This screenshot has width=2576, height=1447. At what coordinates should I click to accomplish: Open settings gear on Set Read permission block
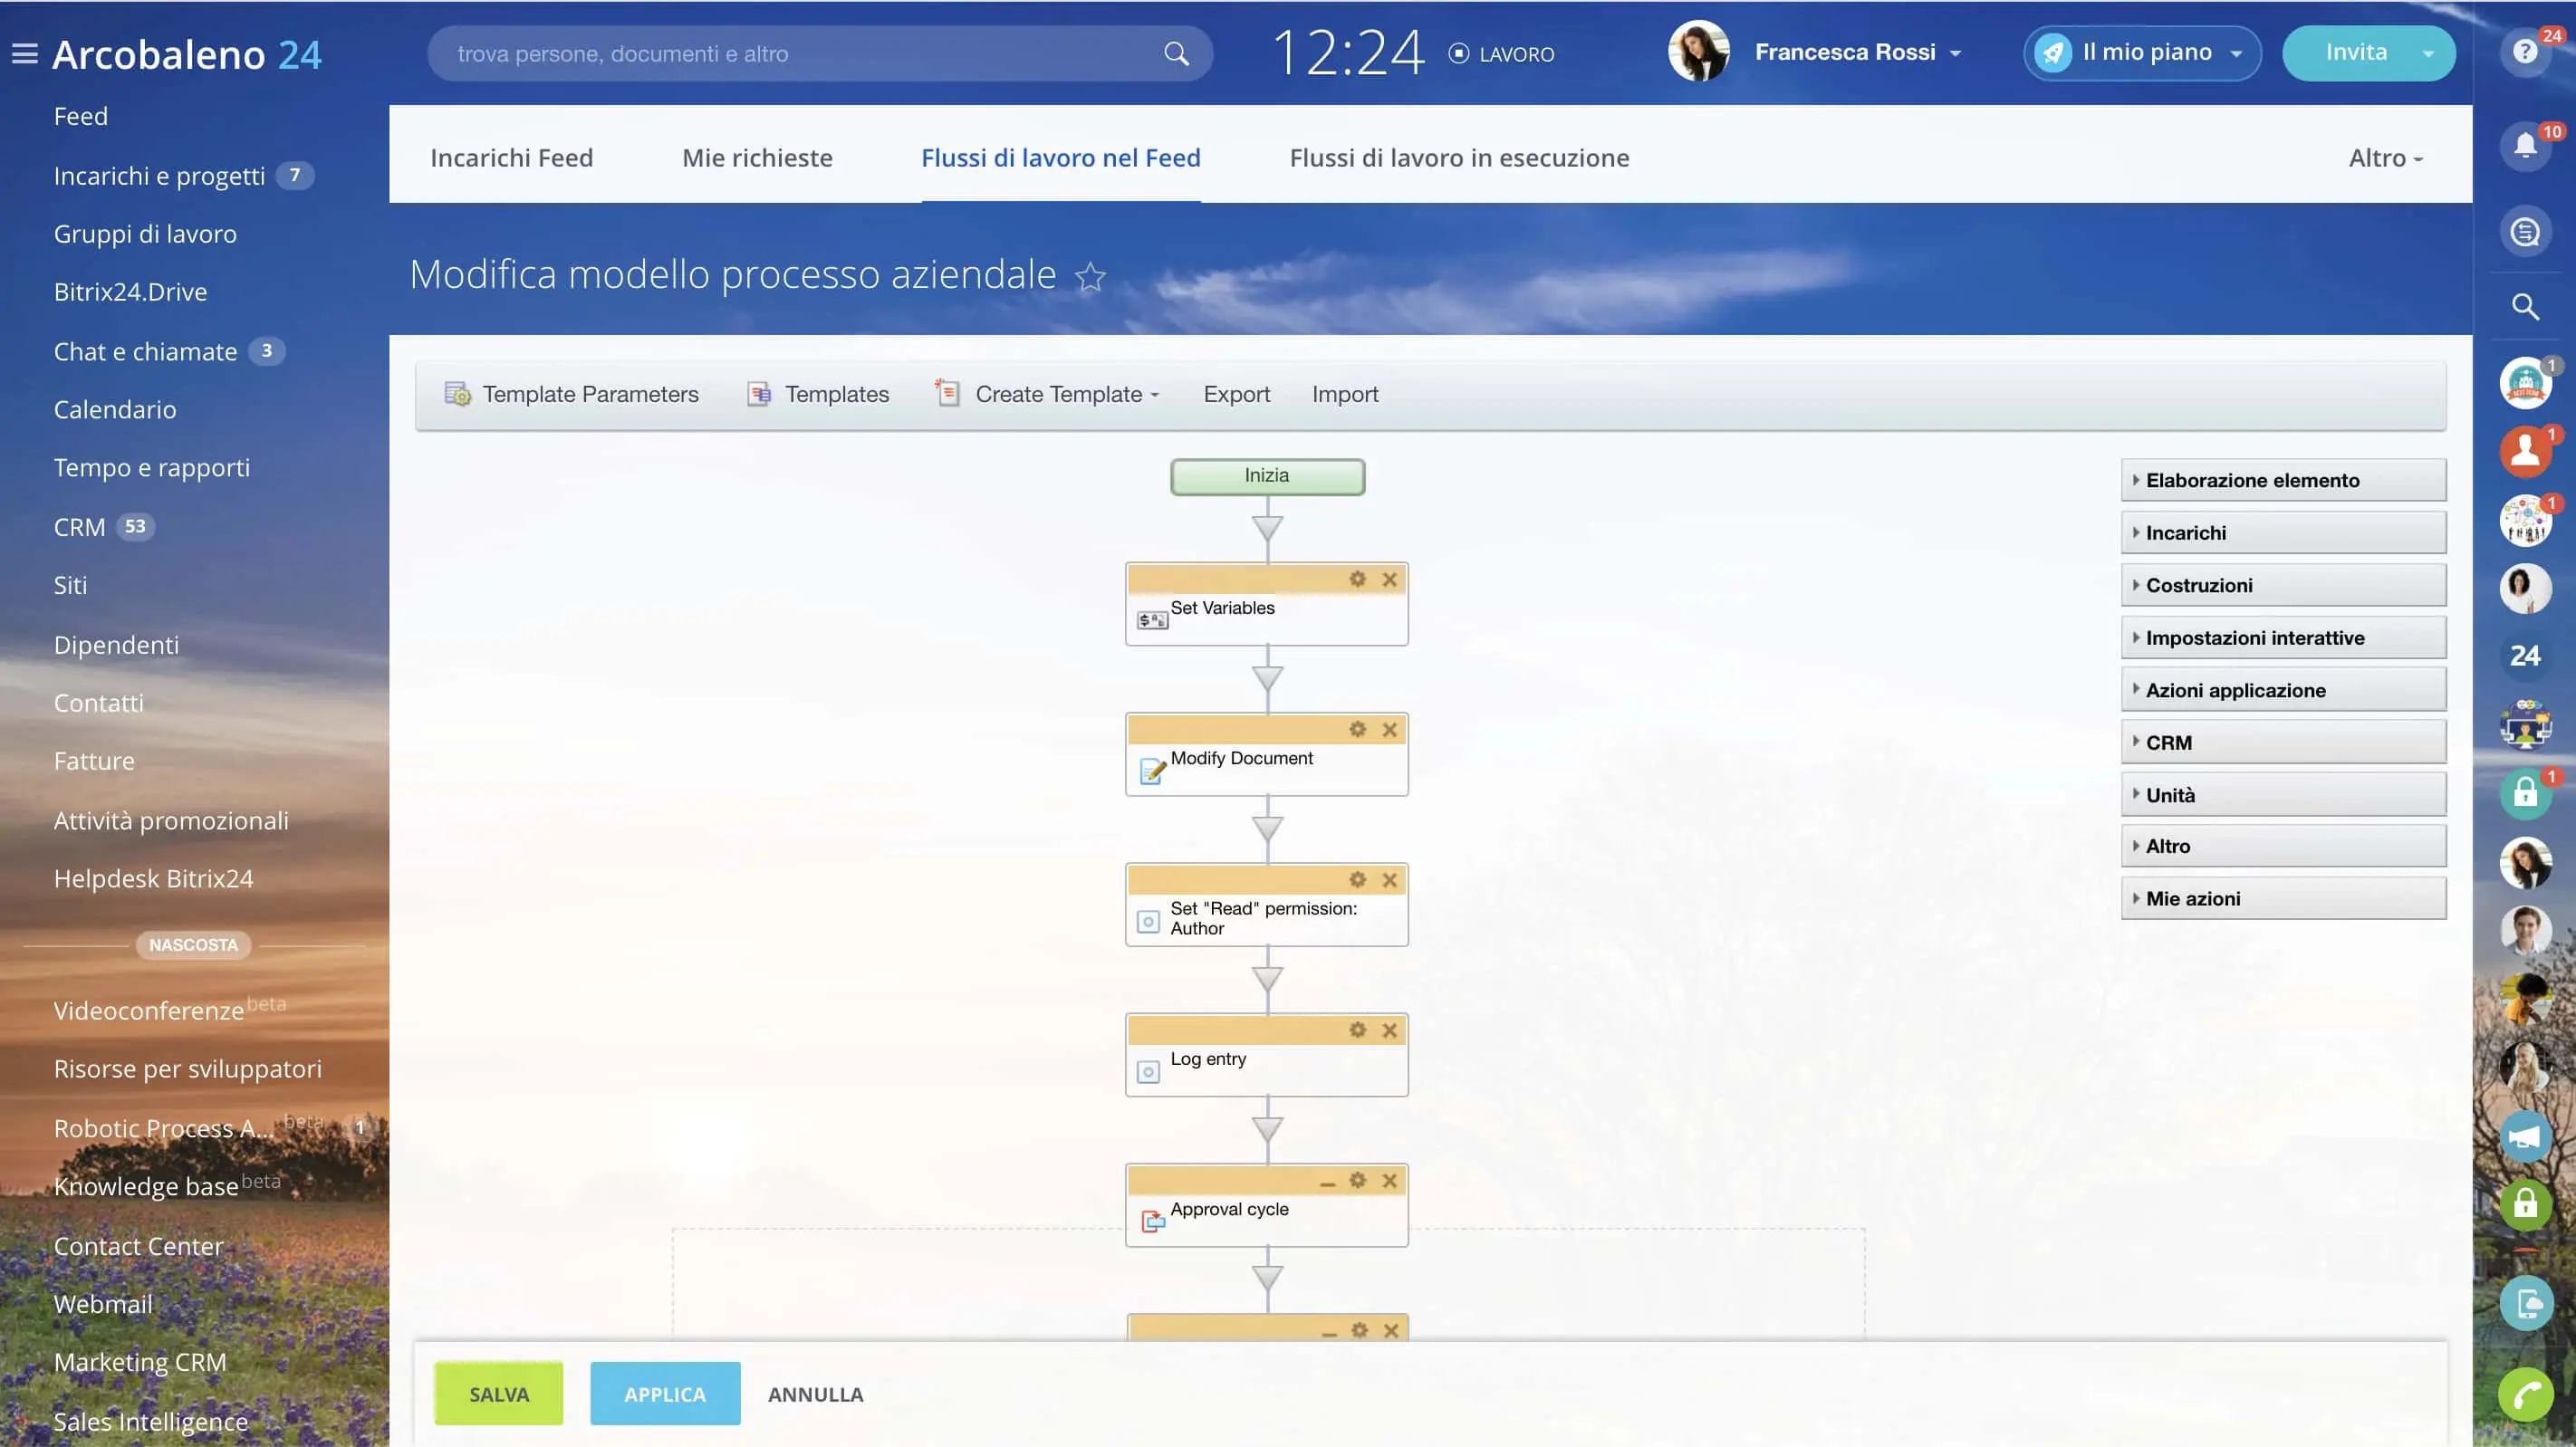[x=1357, y=880]
